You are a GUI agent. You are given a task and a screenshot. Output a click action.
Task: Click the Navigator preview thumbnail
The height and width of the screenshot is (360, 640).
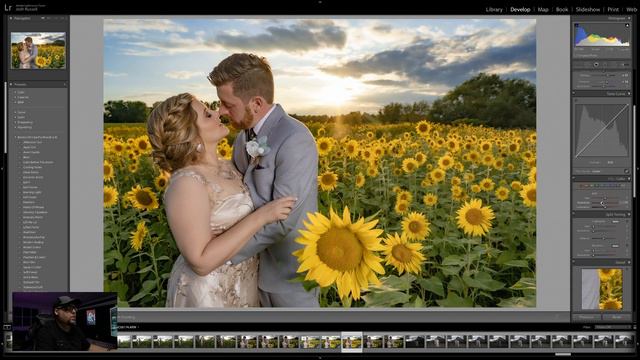click(38, 51)
